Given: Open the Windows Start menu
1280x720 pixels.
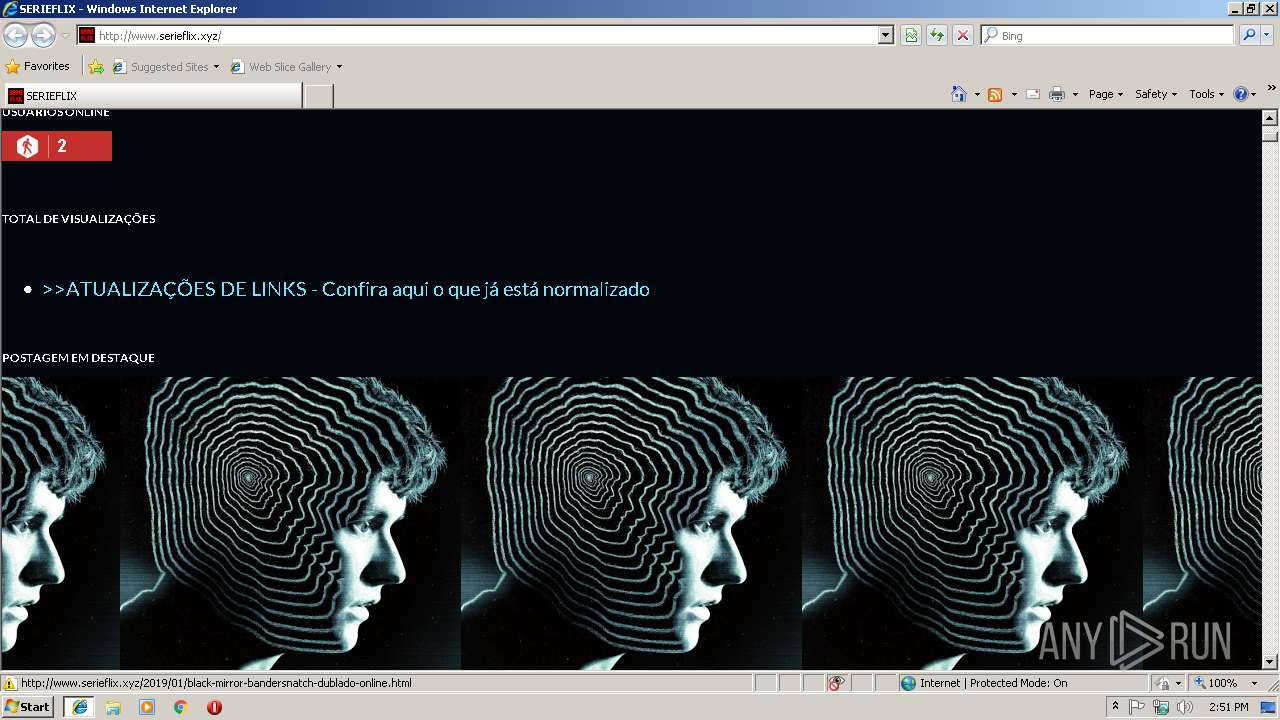Looking at the screenshot, I should [28, 707].
